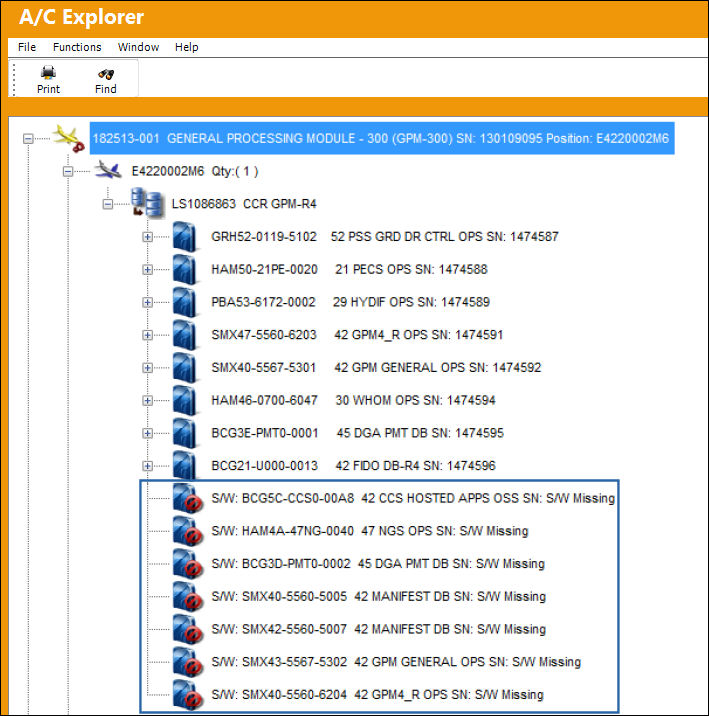This screenshot has height=716, width=709.
Task: Select the 42 GPM GENERAL OPS SN: 1474592 row
Action: tap(376, 368)
